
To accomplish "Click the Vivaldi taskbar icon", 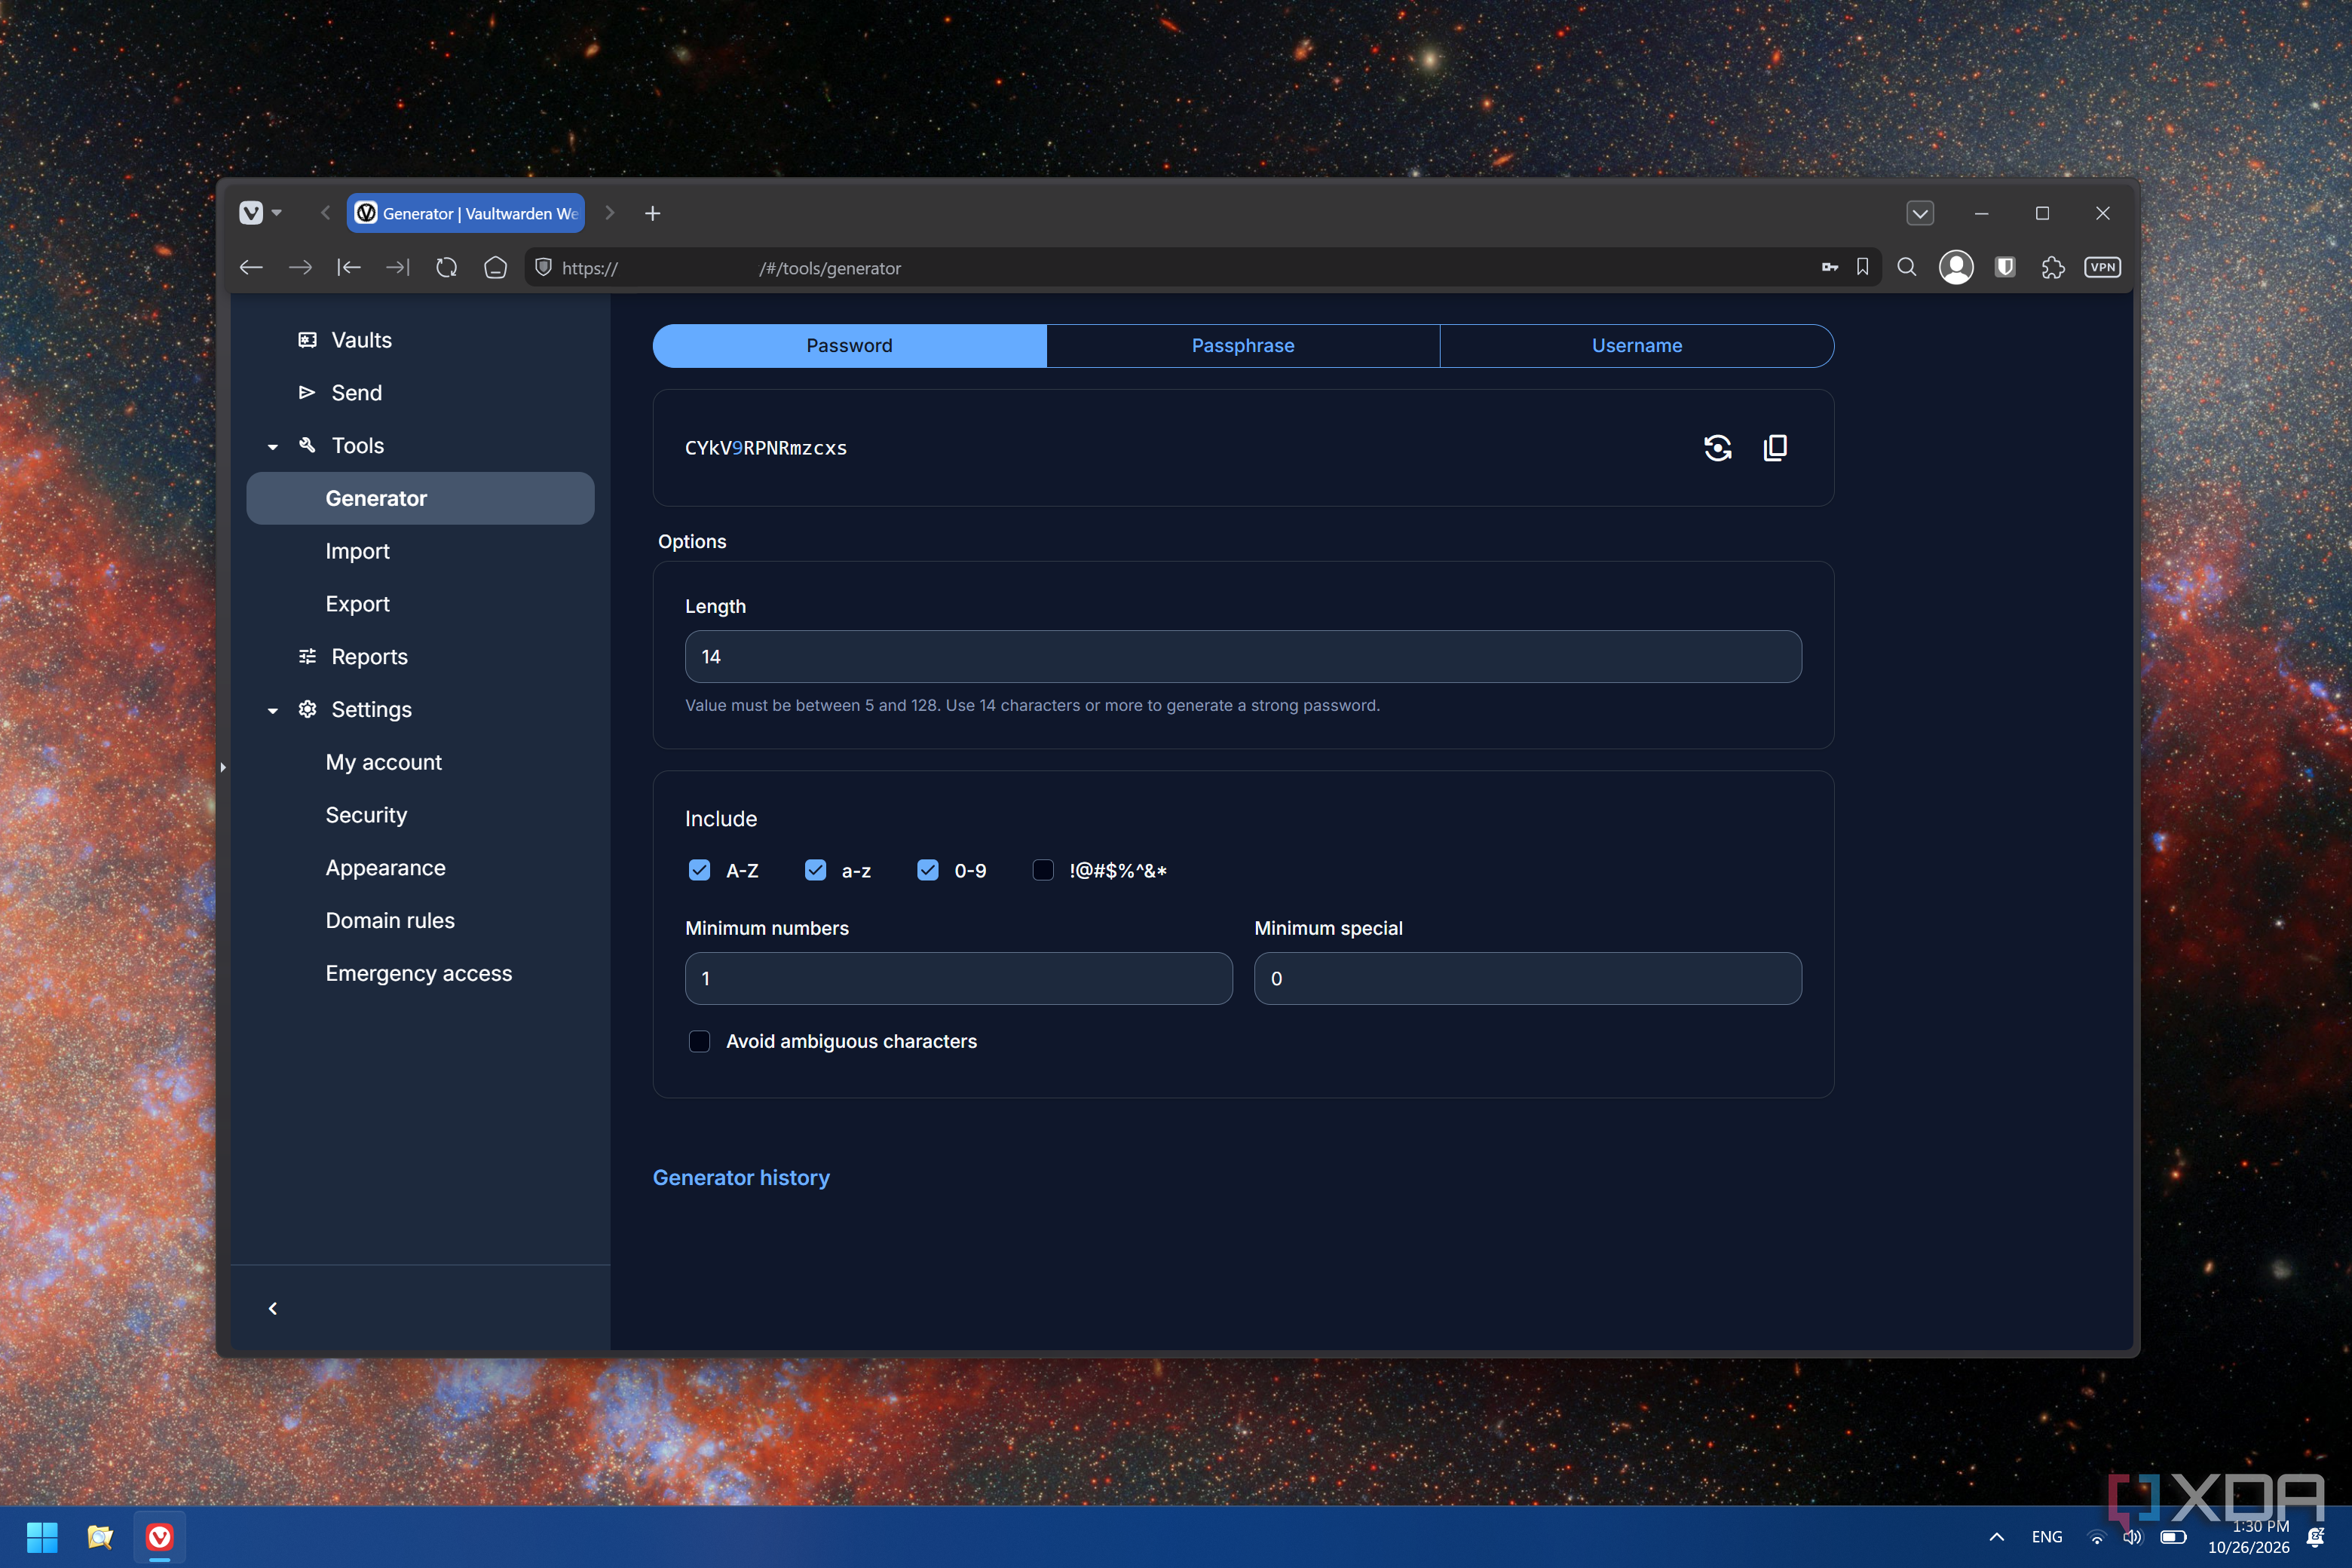I will [x=159, y=1537].
